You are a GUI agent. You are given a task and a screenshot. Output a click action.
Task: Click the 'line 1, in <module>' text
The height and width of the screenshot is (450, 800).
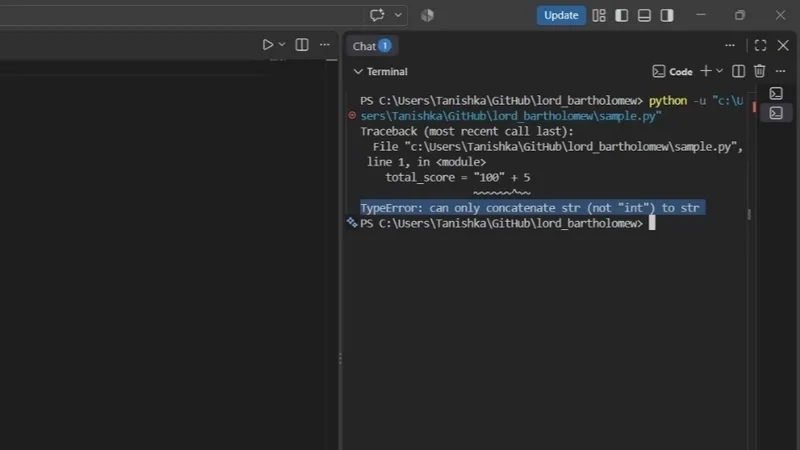click(x=427, y=162)
